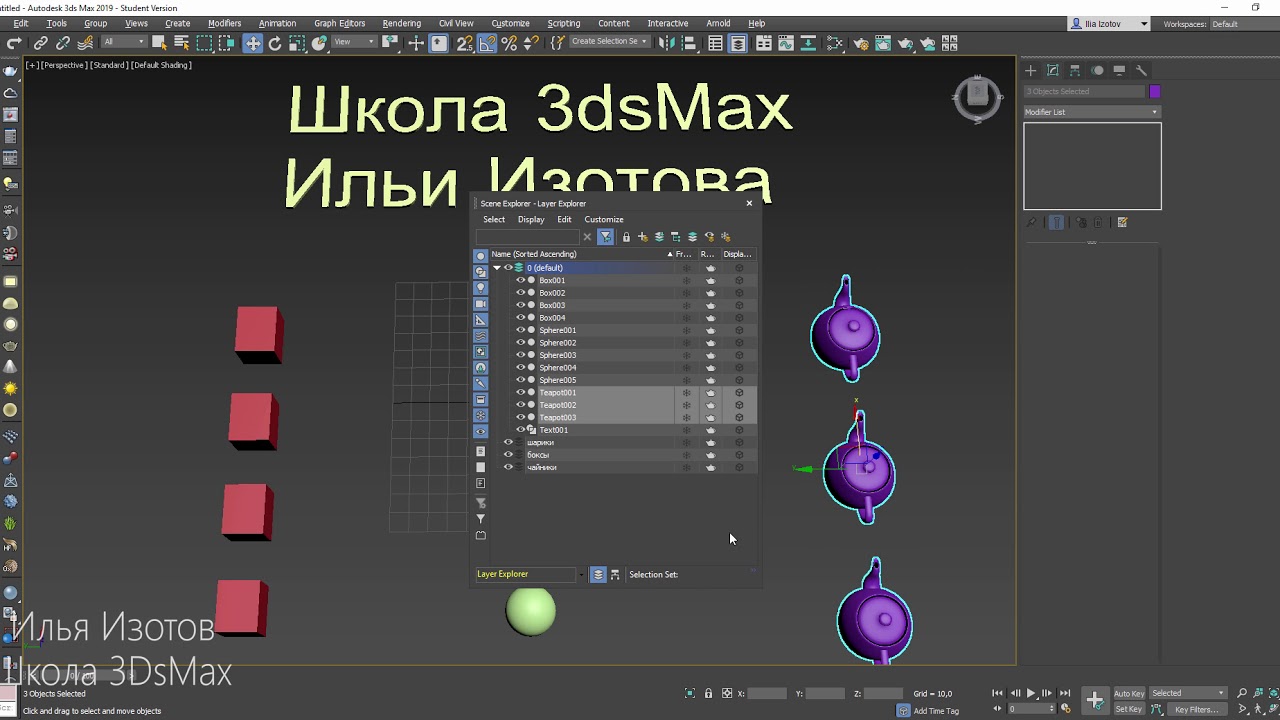Click the purple object color swatch
The height and width of the screenshot is (720, 1280).
click(x=1155, y=91)
